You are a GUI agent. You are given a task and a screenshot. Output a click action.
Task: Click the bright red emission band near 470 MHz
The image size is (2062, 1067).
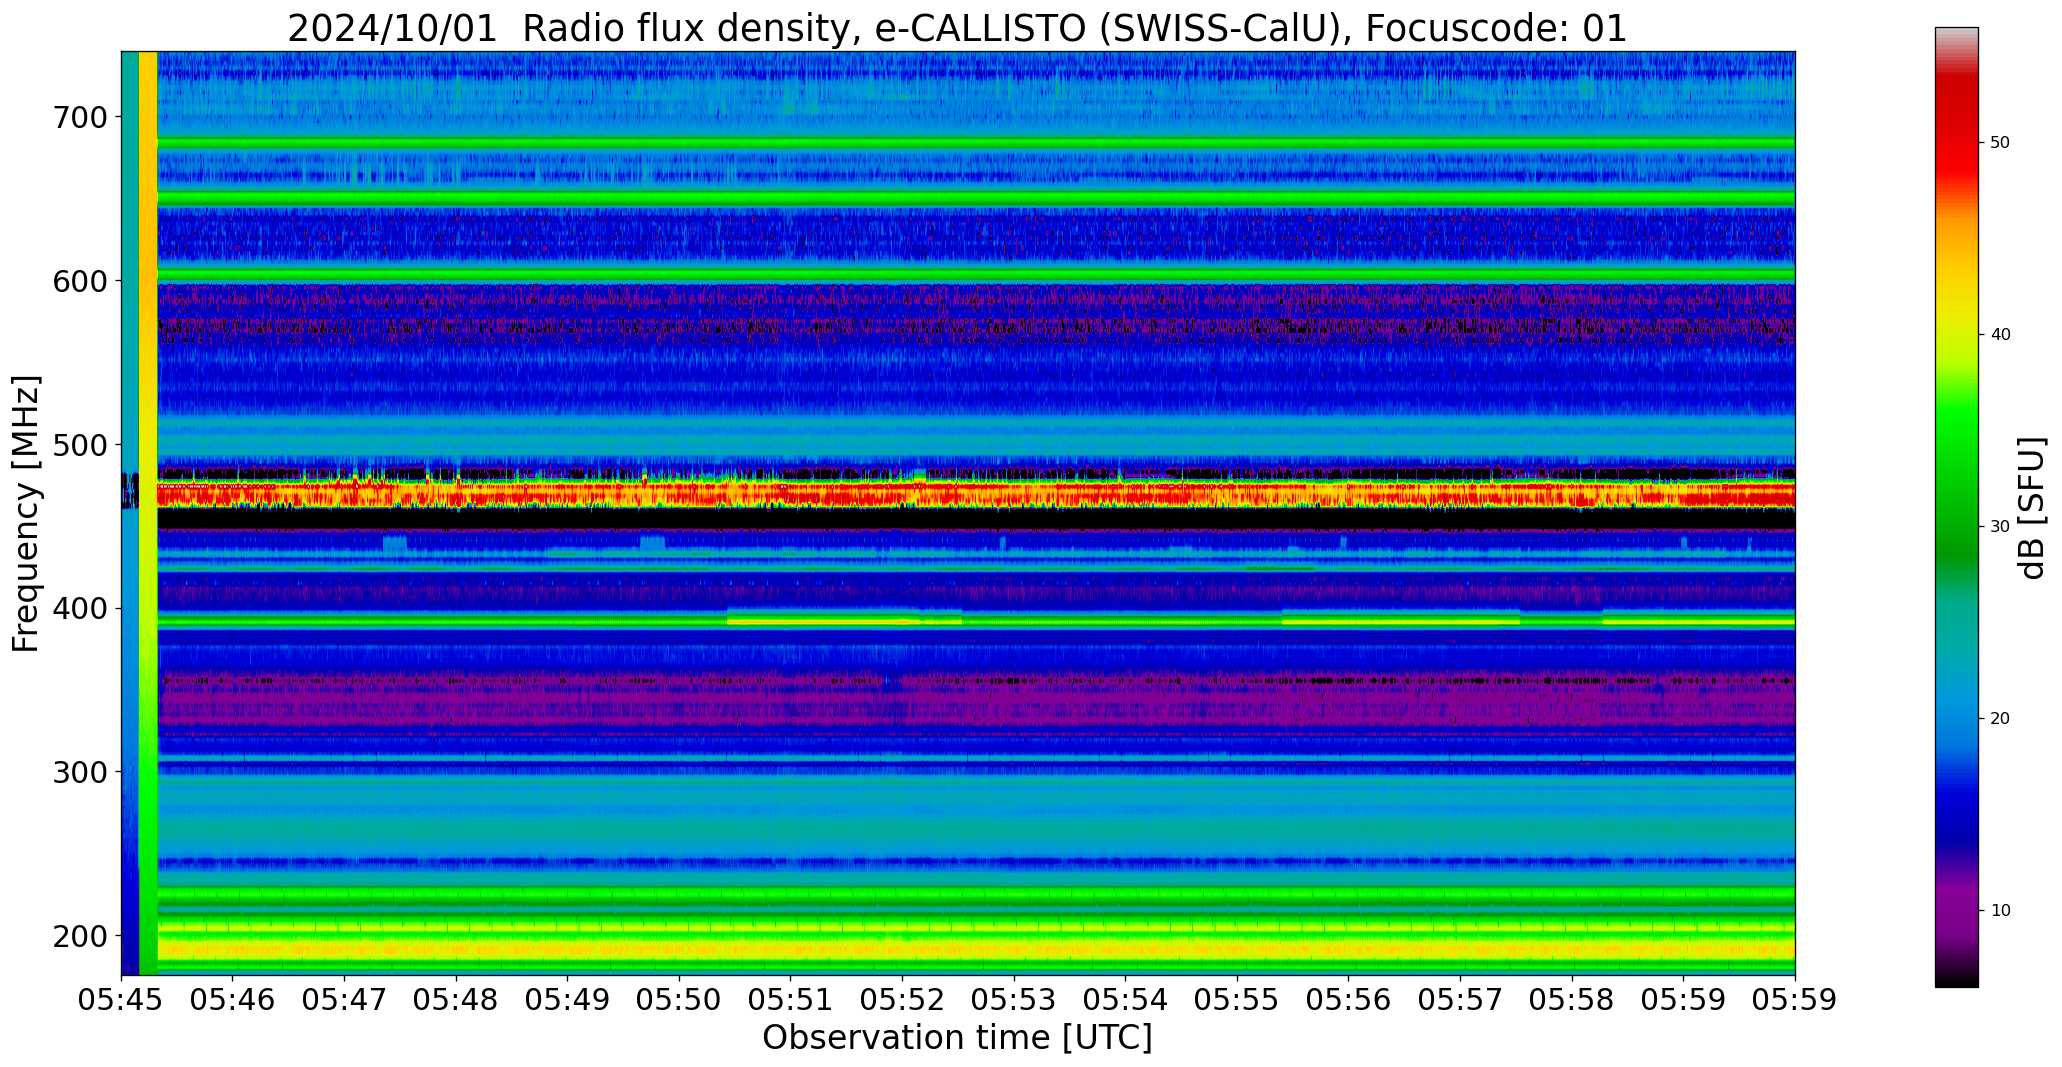(x=975, y=494)
